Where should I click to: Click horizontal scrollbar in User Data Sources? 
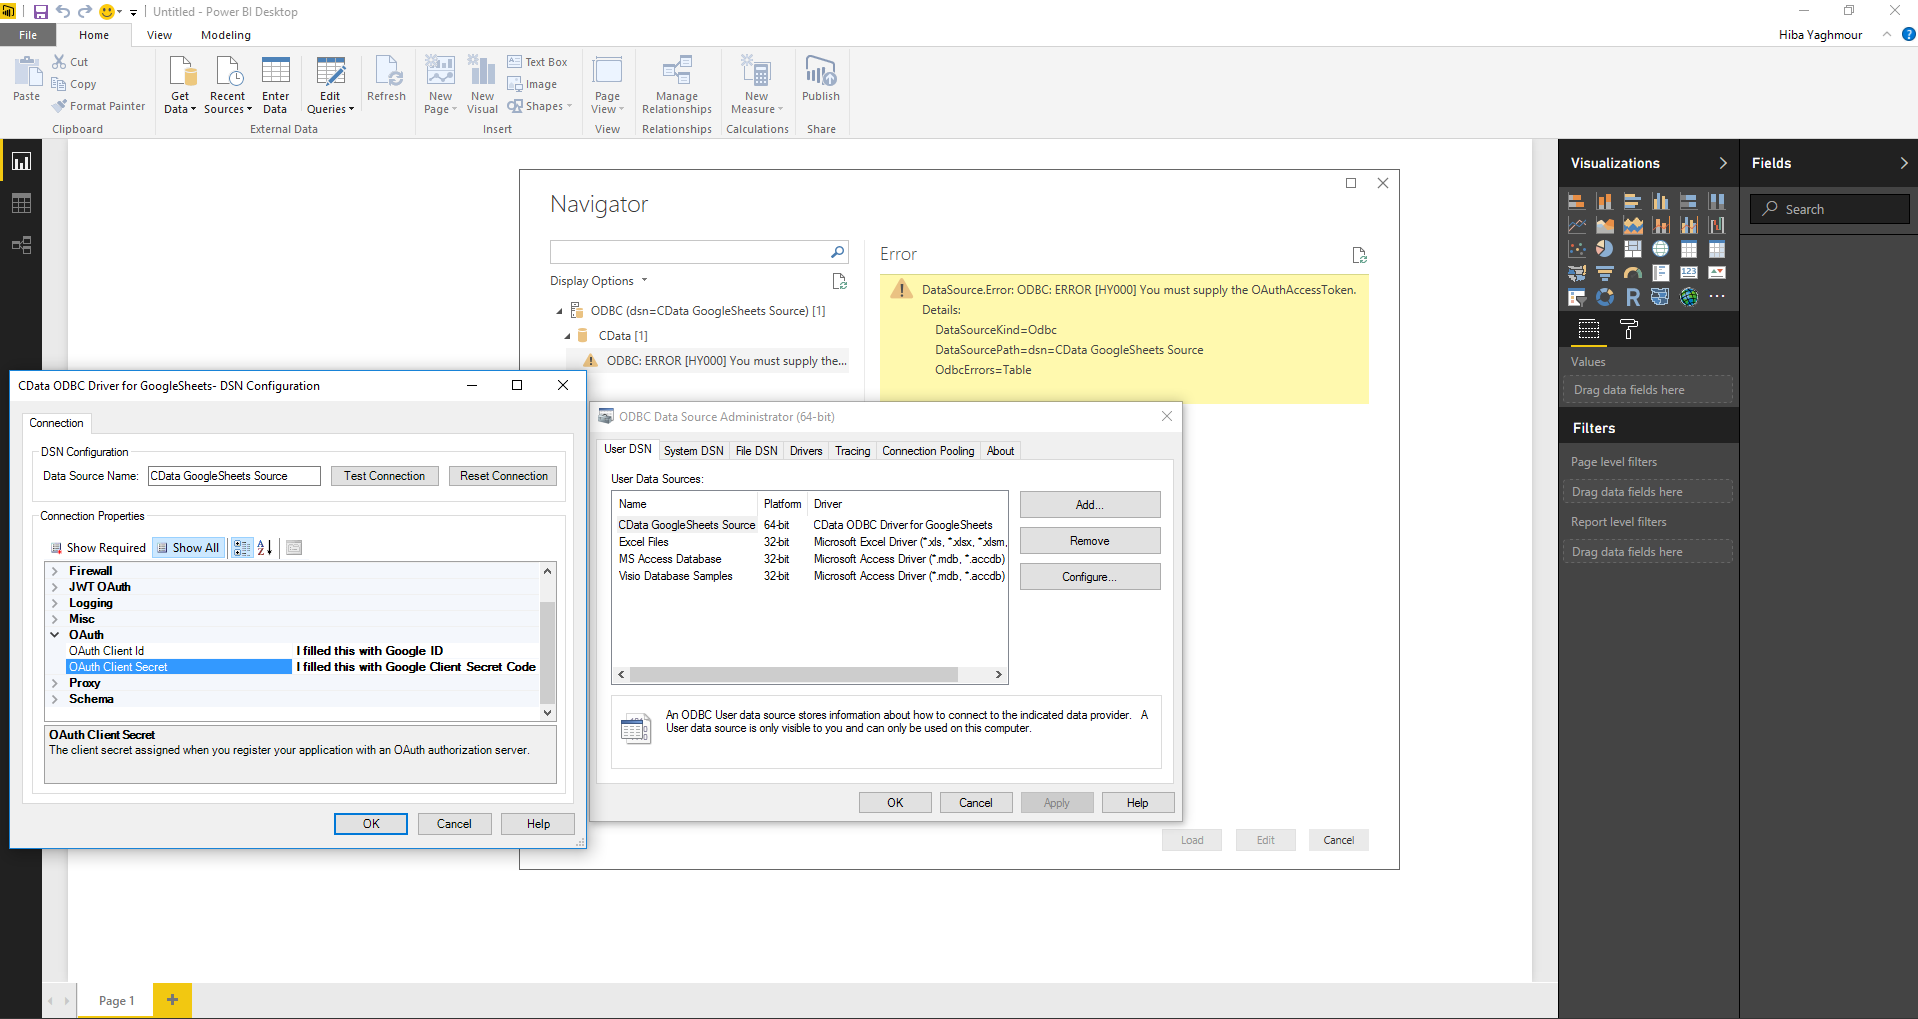coord(792,675)
